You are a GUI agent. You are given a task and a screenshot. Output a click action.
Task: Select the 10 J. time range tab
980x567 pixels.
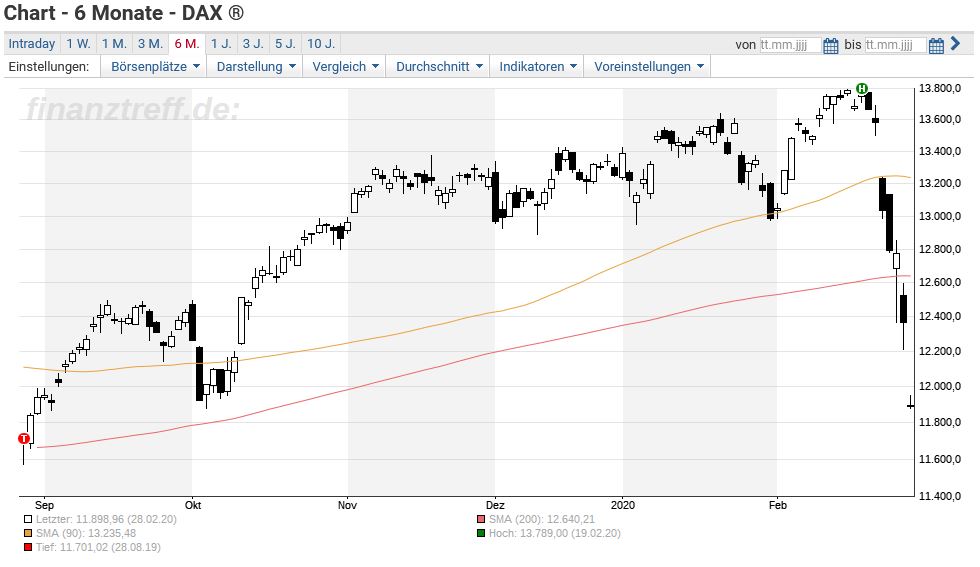[x=321, y=44]
